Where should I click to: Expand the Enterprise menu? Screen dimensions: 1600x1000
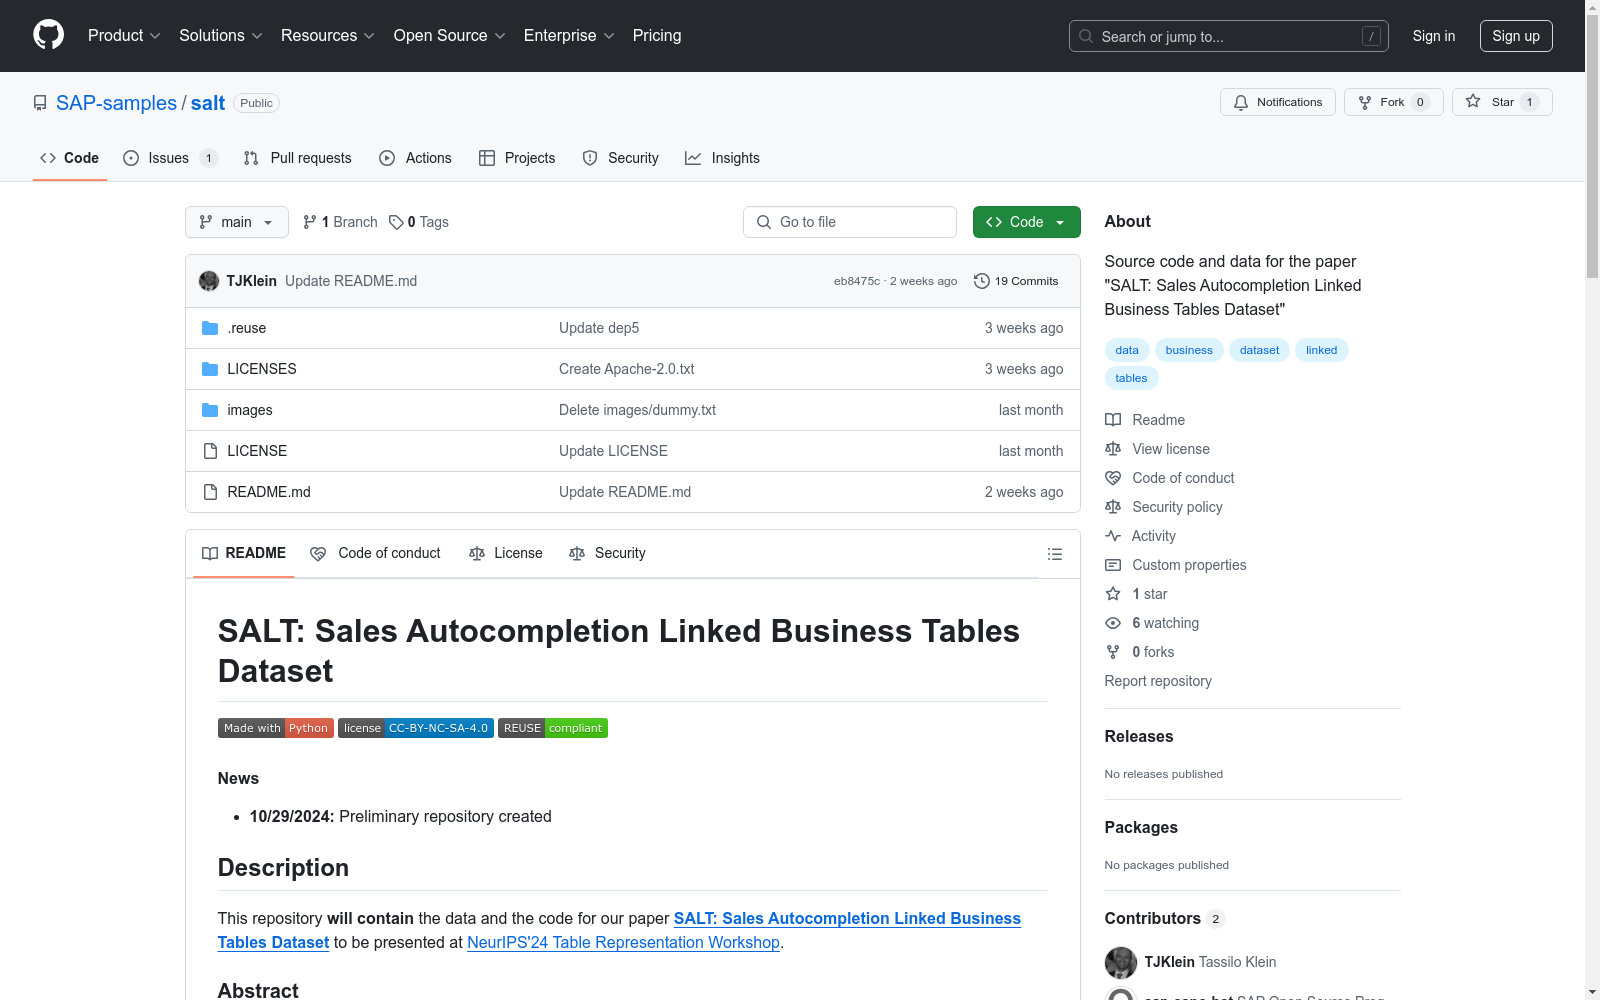(569, 35)
